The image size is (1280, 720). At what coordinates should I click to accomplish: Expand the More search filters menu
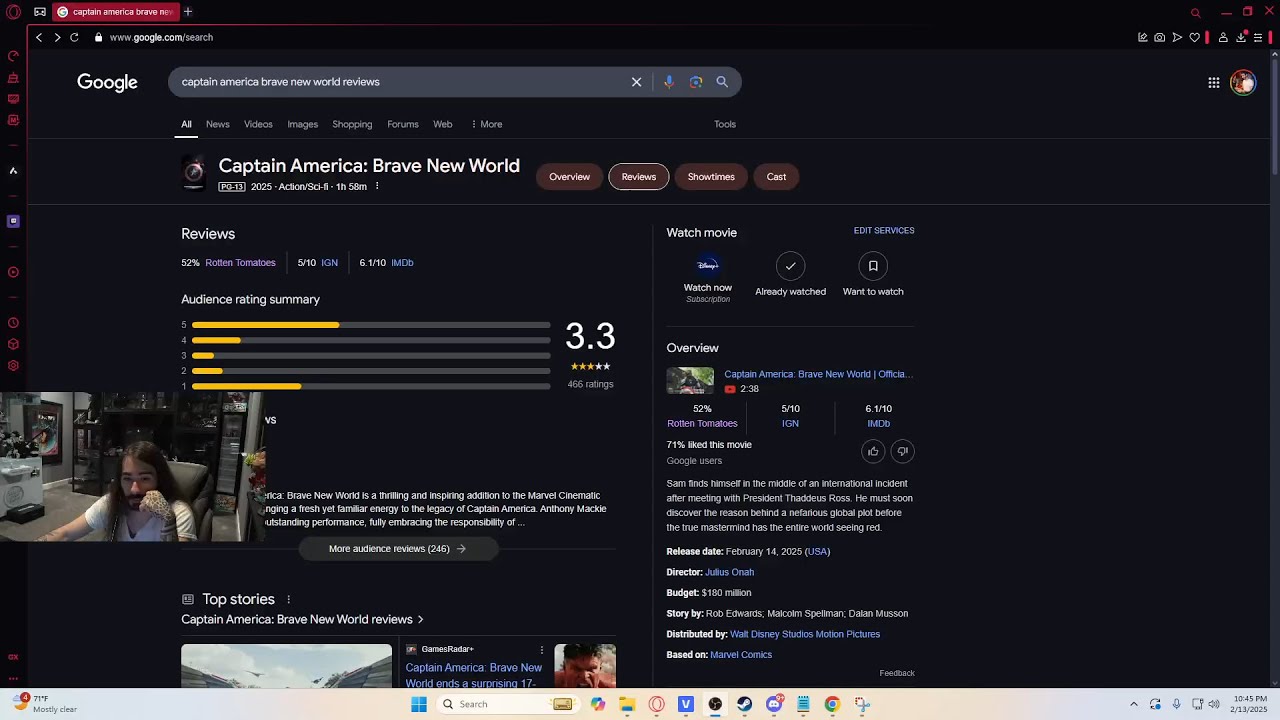pyautogui.click(x=486, y=124)
